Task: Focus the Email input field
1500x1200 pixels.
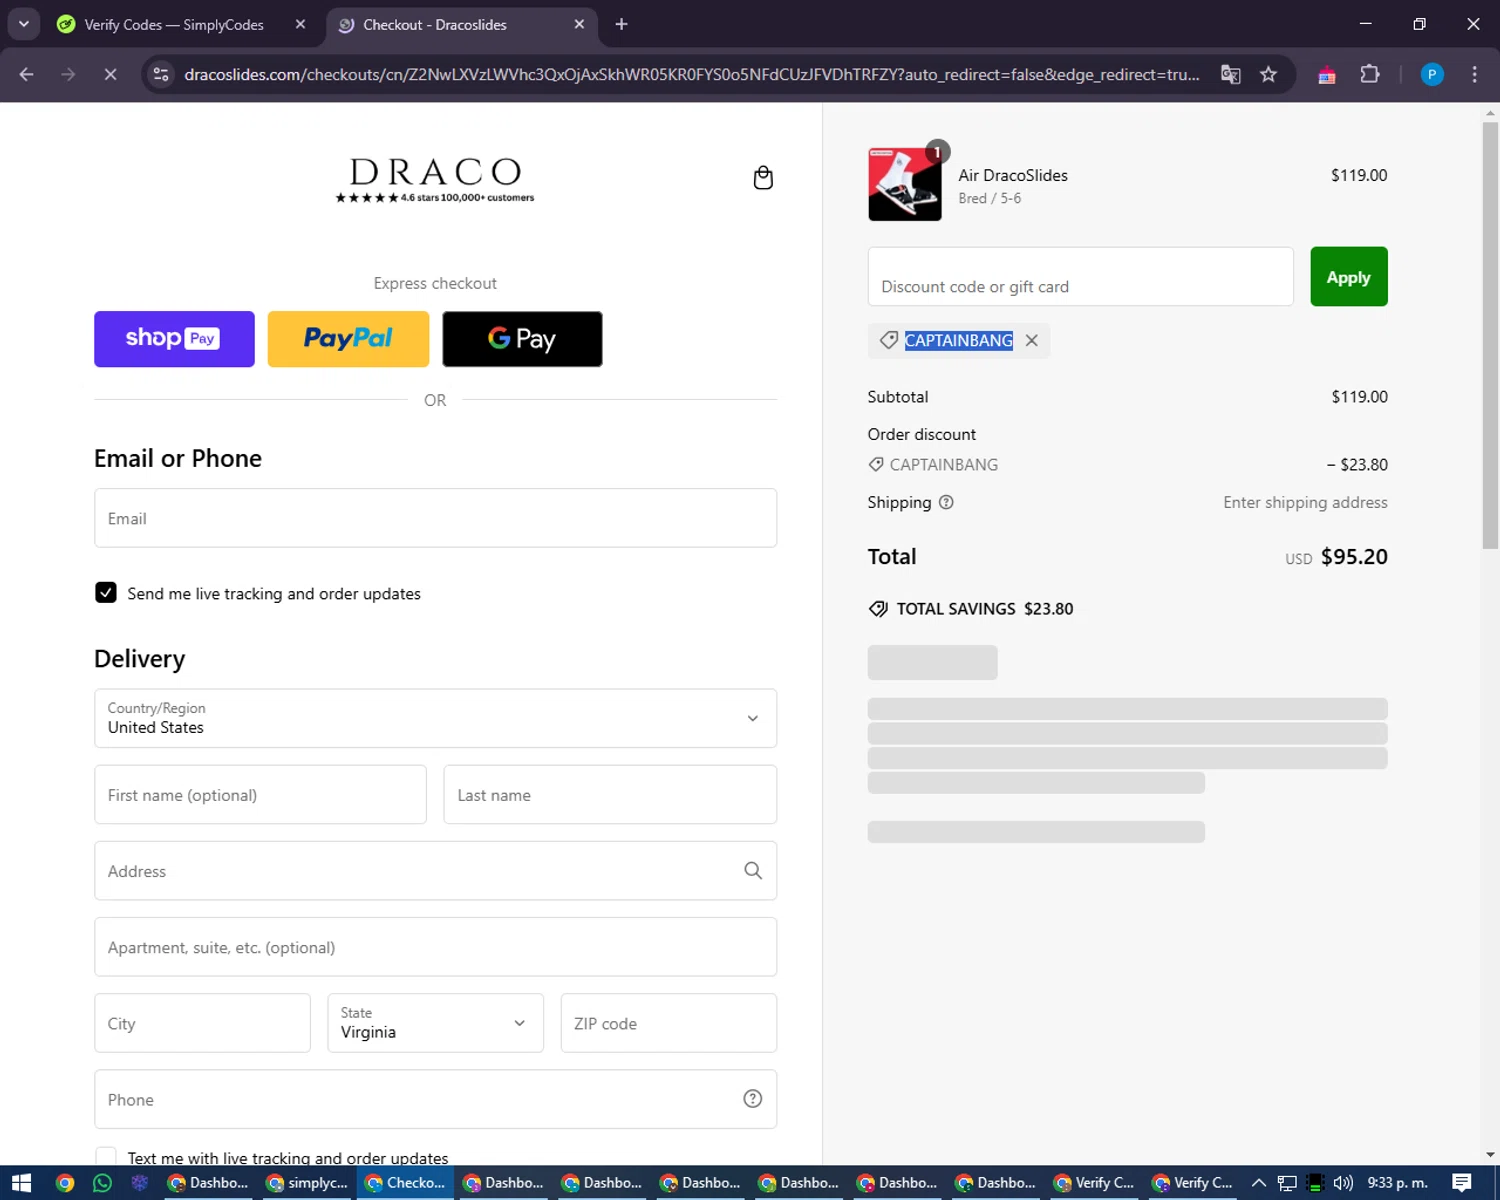Action: click(435, 518)
